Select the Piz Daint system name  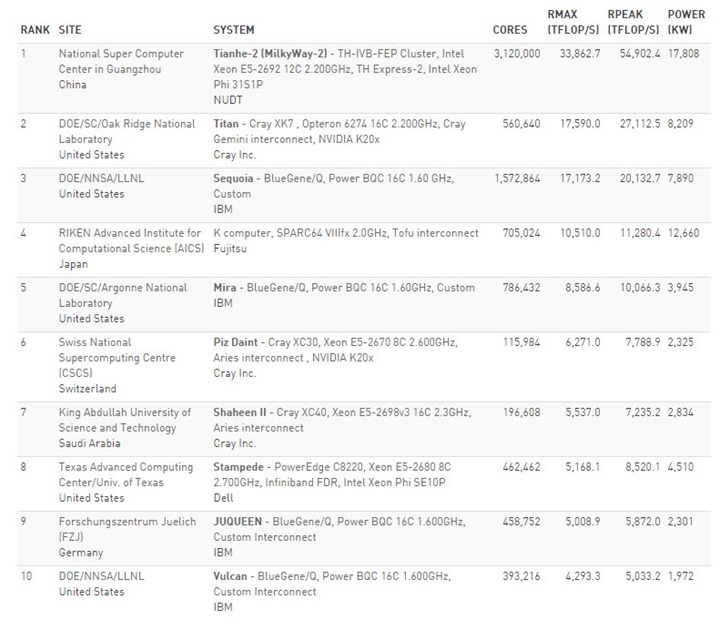[236, 343]
